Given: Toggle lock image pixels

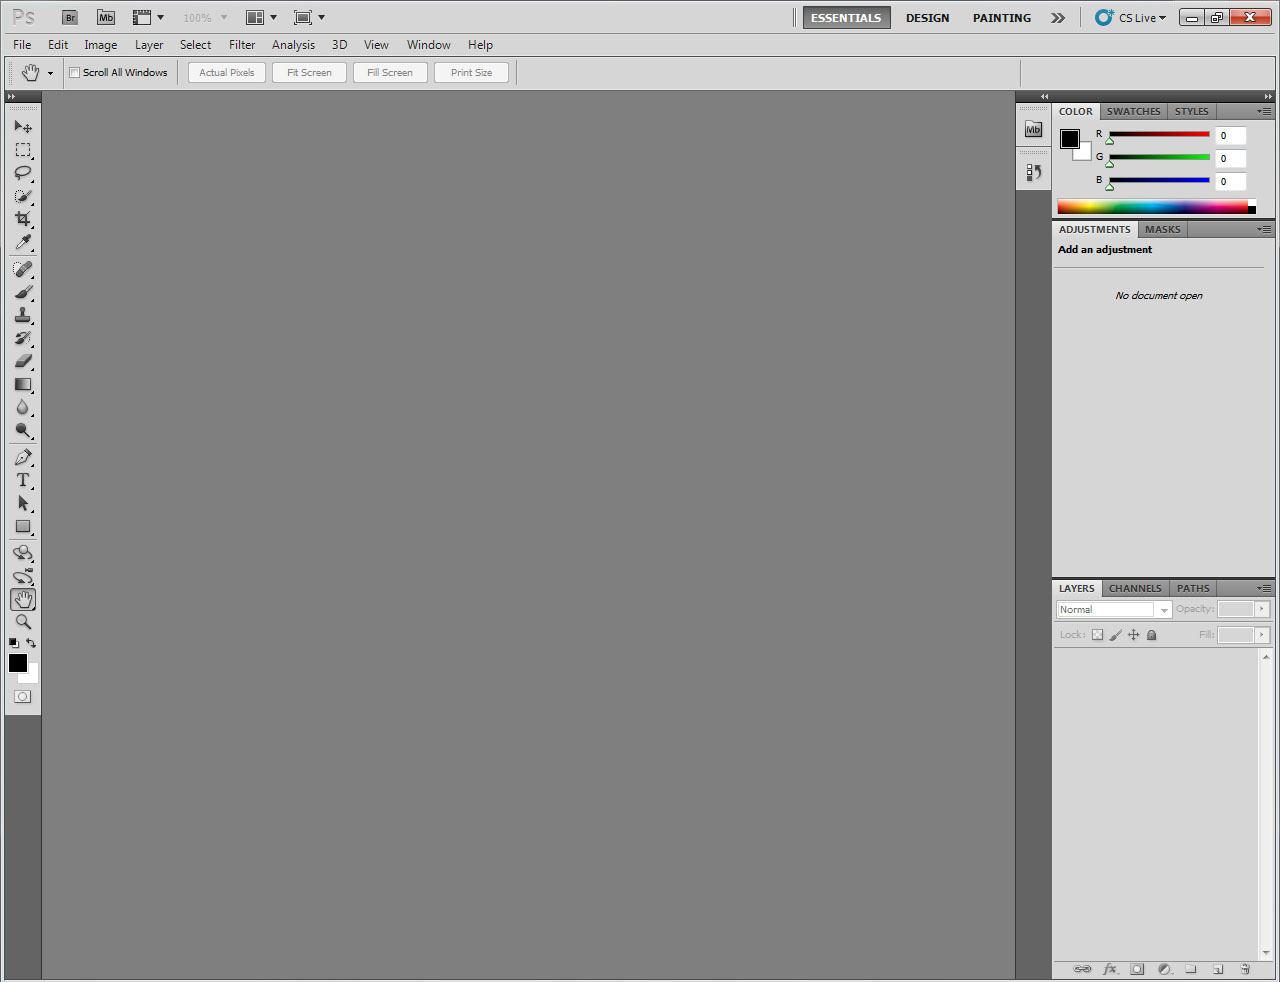Looking at the screenshot, I should [1115, 635].
